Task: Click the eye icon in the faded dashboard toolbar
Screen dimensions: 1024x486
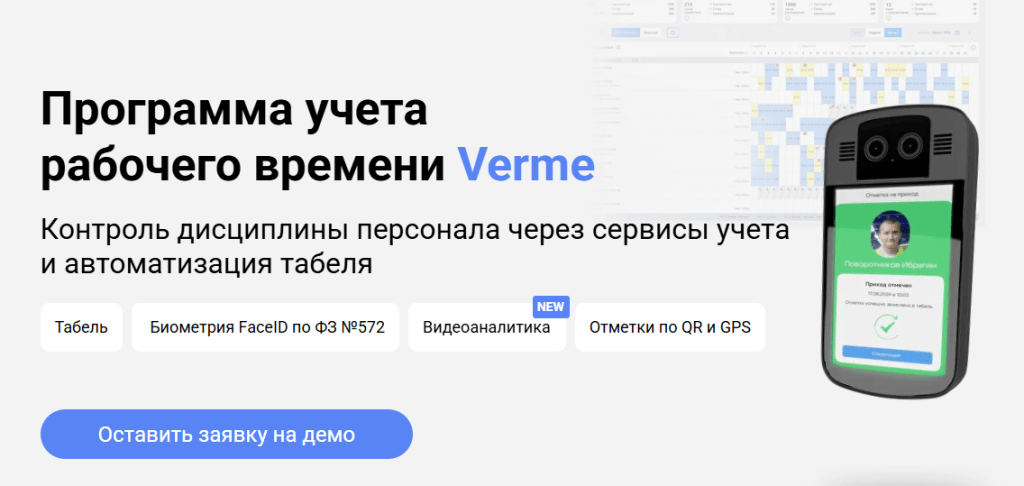Action: 673,32
